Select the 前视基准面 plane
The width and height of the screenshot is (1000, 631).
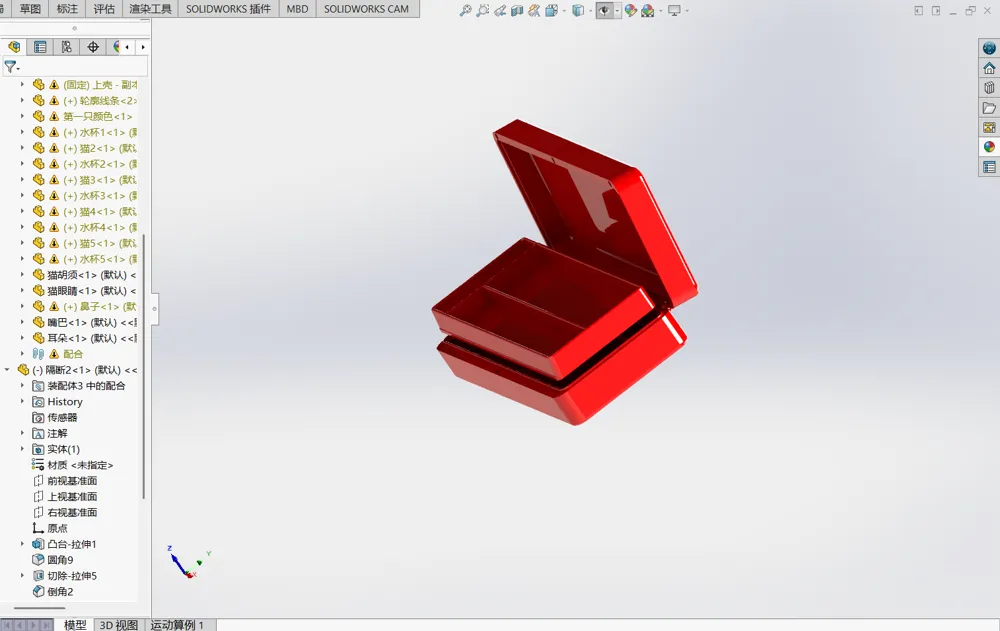(65, 480)
